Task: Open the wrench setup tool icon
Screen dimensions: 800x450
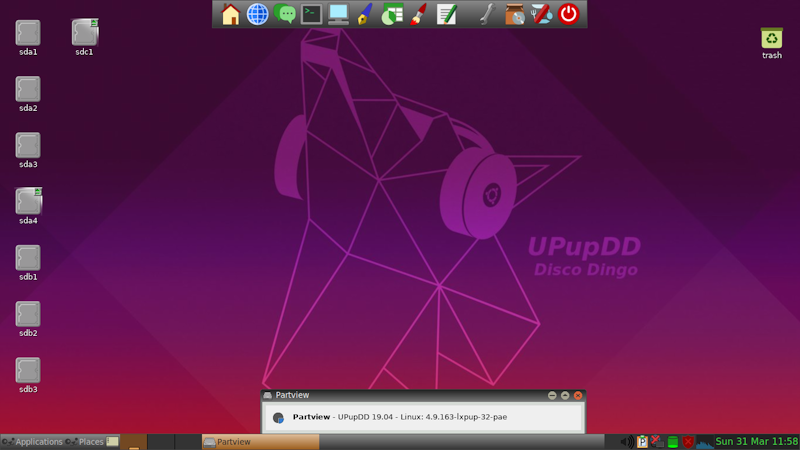Action: click(x=488, y=14)
